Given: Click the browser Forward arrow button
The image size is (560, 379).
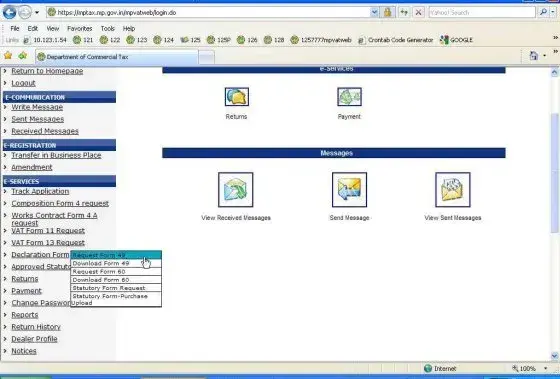Looking at the screenshot, I should pyautogui.click(x=25, y=13).
